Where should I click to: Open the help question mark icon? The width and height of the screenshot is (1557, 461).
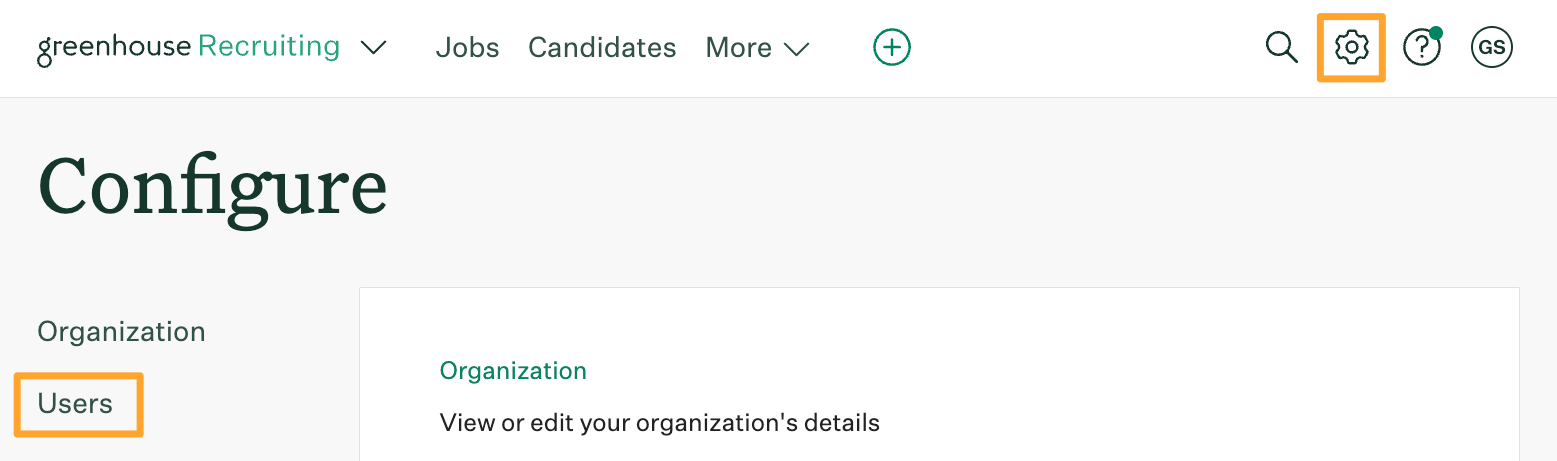(x=1421, y=47)
